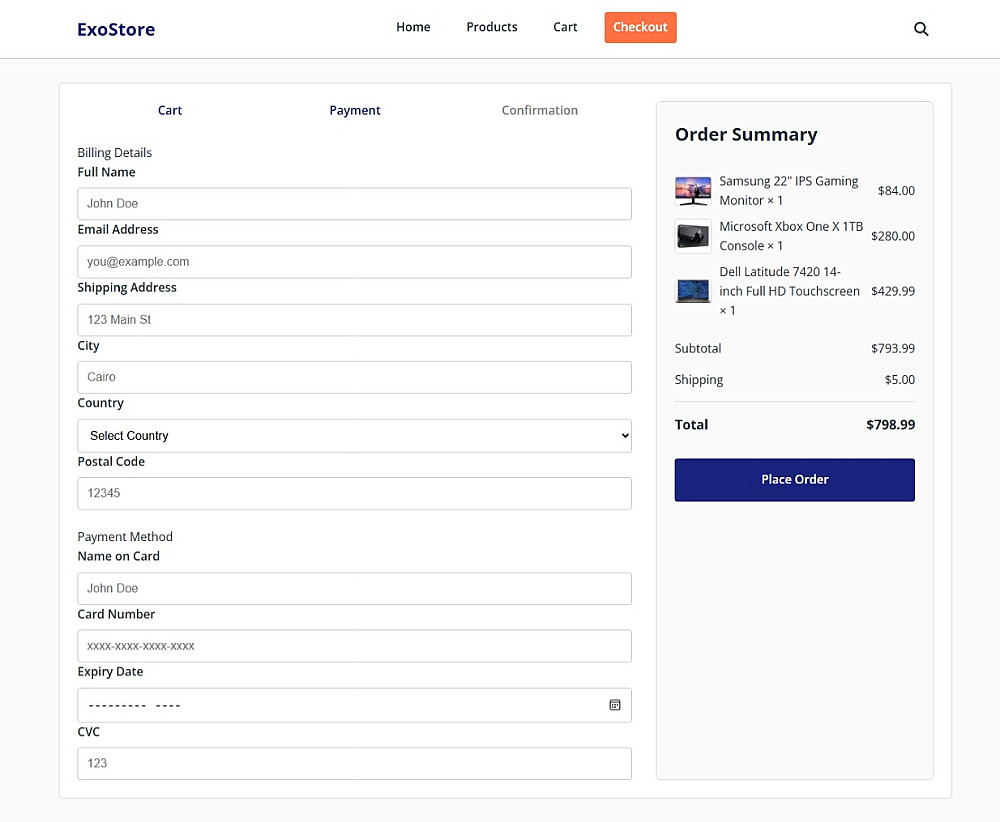Click the Email Address field
Viewport: 1000px width, 822px height.
pos(354,261)
